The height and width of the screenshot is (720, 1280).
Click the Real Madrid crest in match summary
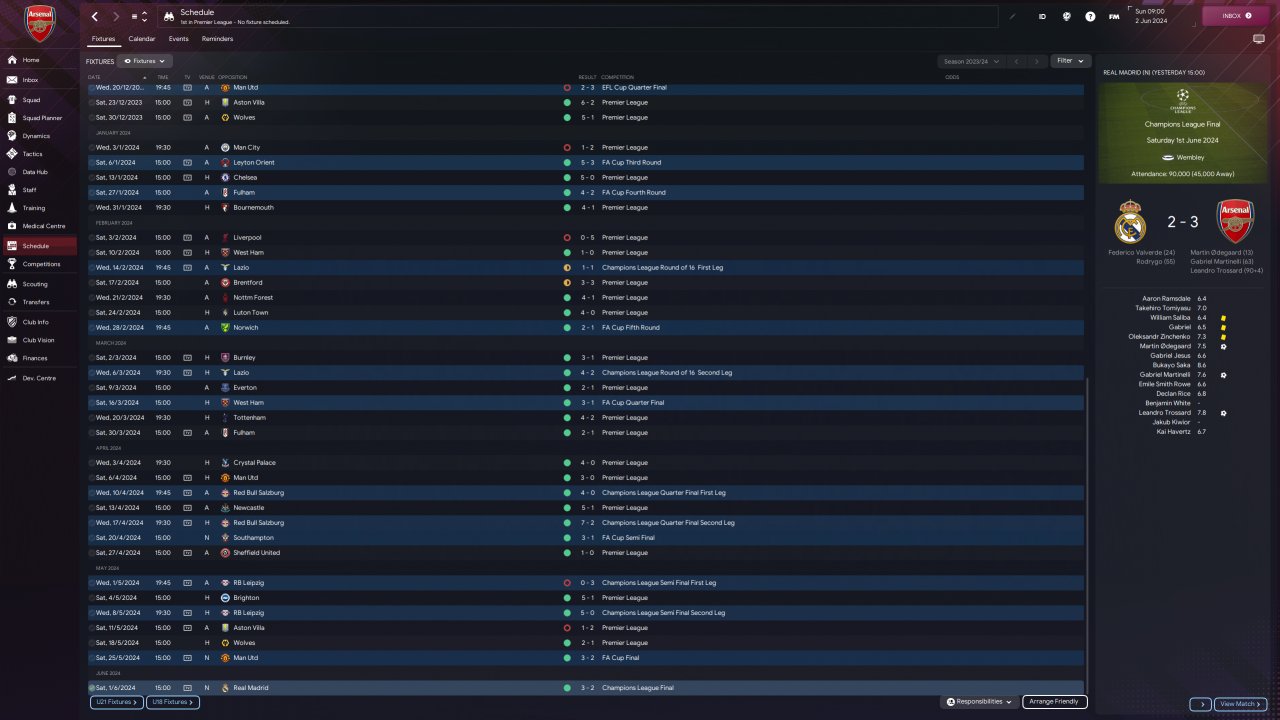(x=1130, y=221)
